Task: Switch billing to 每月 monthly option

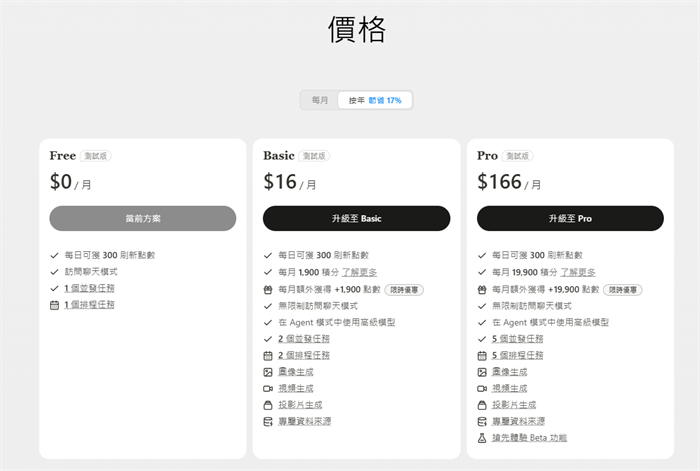Action: click(x=320, y=100)
